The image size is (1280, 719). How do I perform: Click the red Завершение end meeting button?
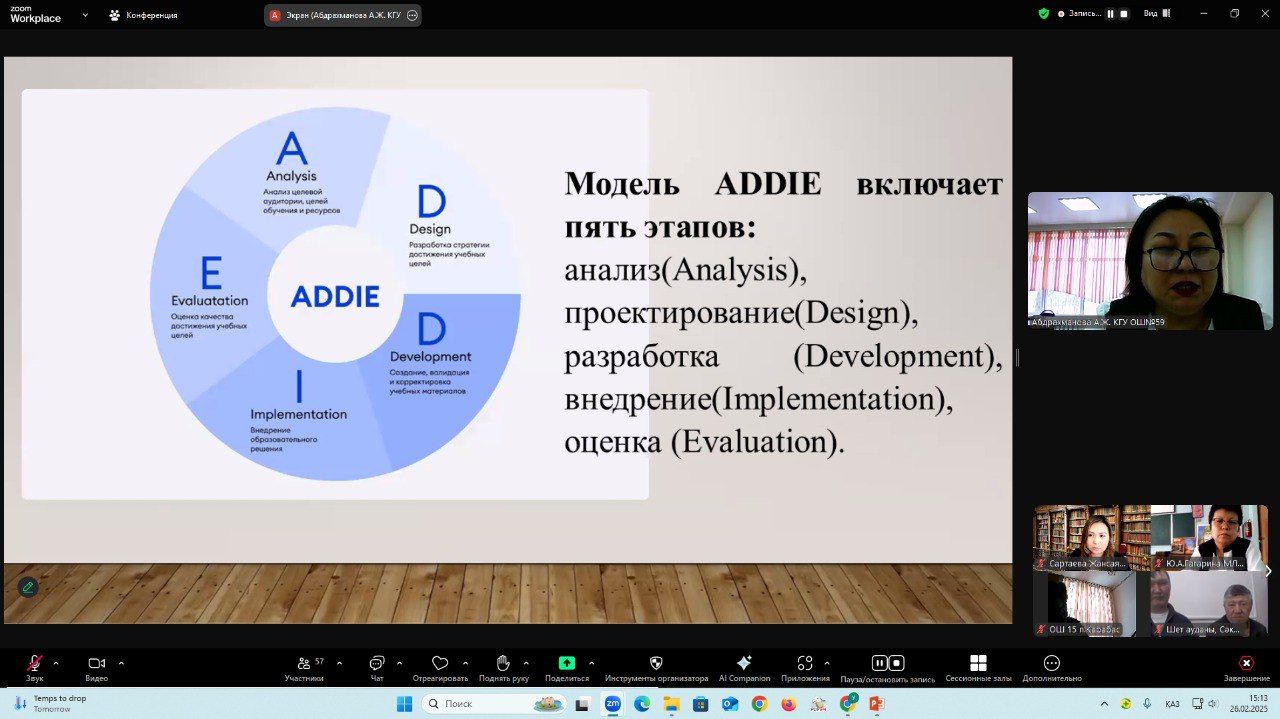[1246, 664]
